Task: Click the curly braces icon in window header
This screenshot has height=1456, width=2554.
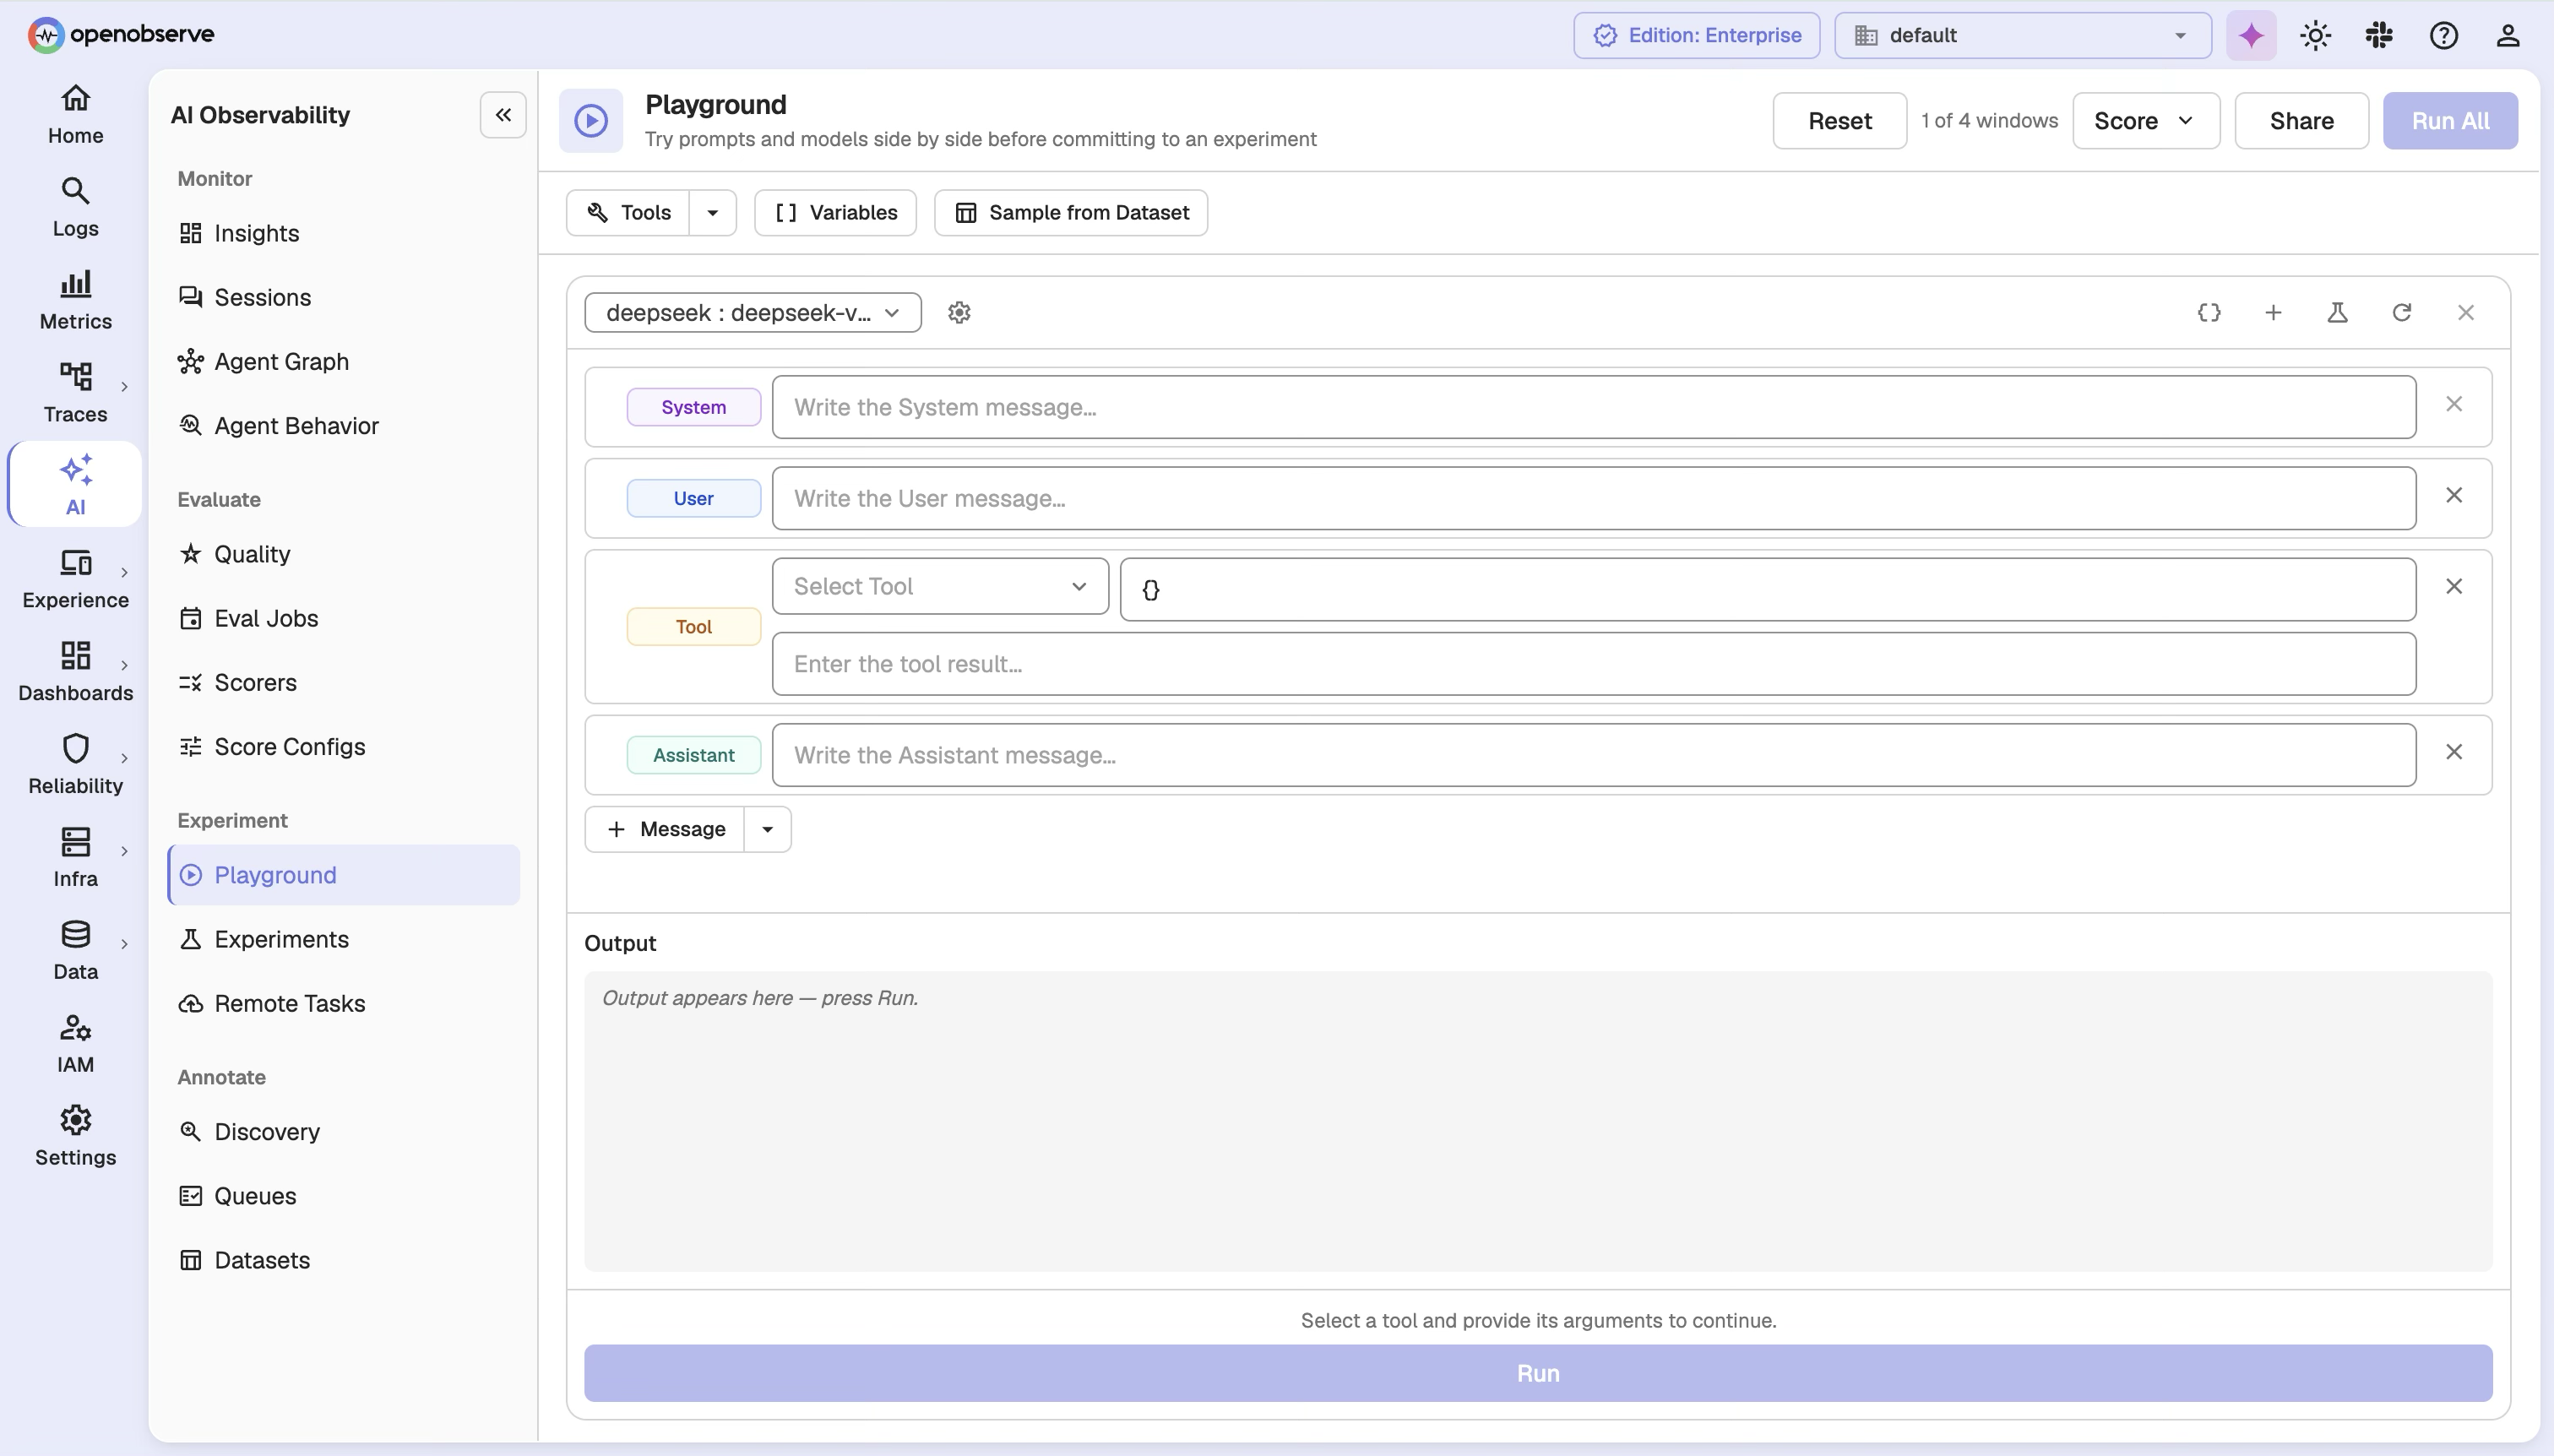Action: coord(2209,313)
